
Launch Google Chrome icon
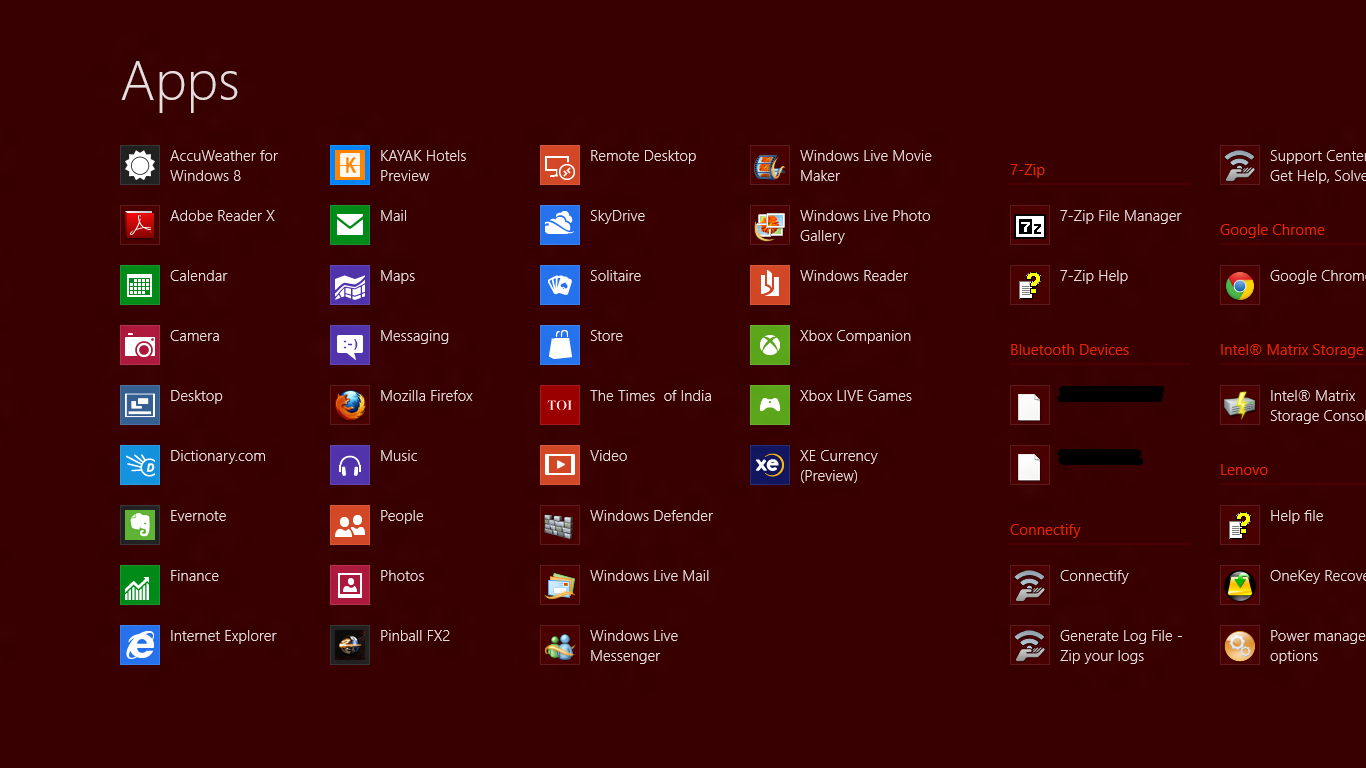[x=1240, y=285]
